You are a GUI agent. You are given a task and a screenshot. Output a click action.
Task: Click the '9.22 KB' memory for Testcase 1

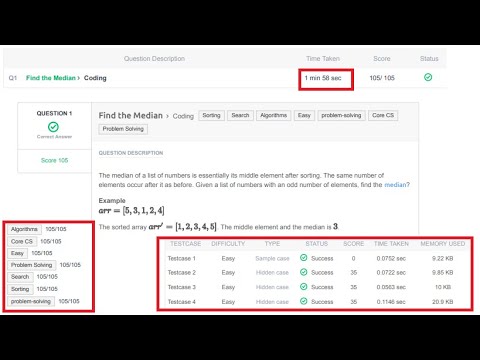(443, 258)
